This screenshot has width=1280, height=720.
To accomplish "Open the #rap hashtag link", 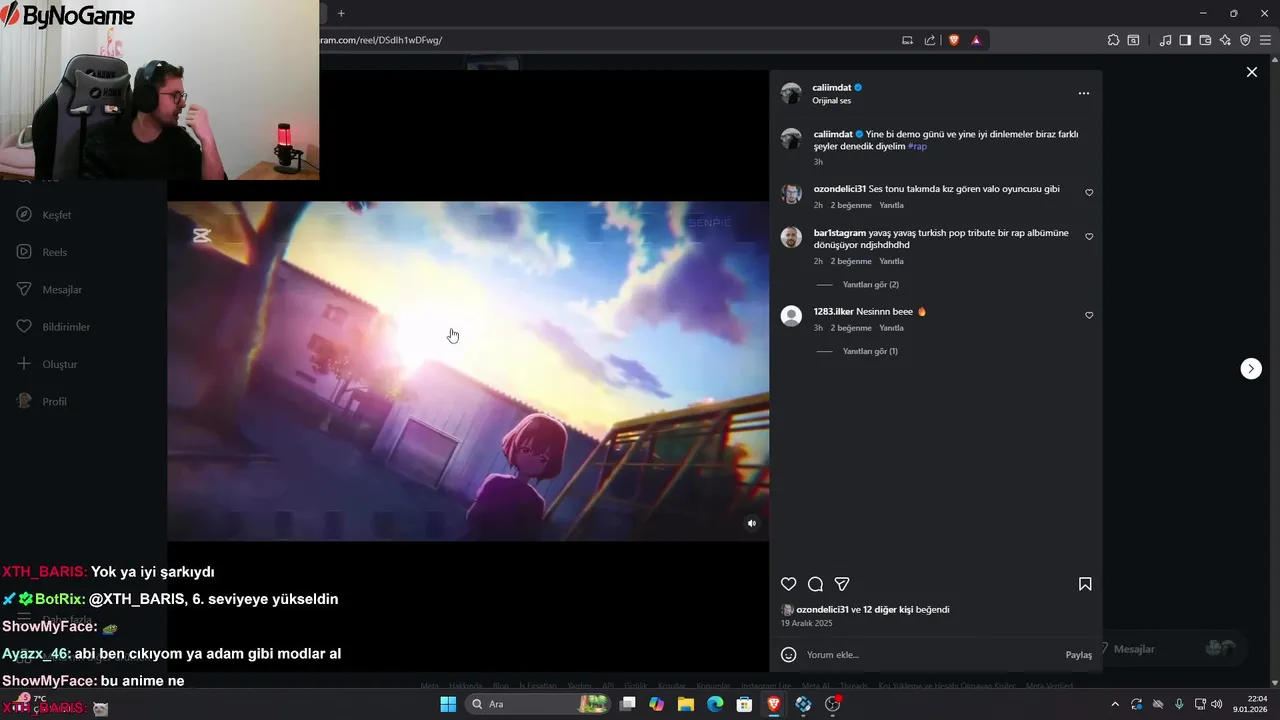I will 917,146.
